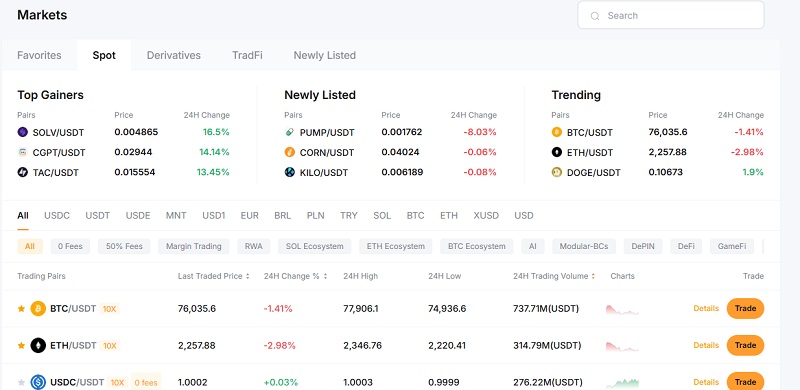Filter pairs by BRL quote tab
This screenshot has height=390, width=800.
pyautogui.click(x=283, y=215)
